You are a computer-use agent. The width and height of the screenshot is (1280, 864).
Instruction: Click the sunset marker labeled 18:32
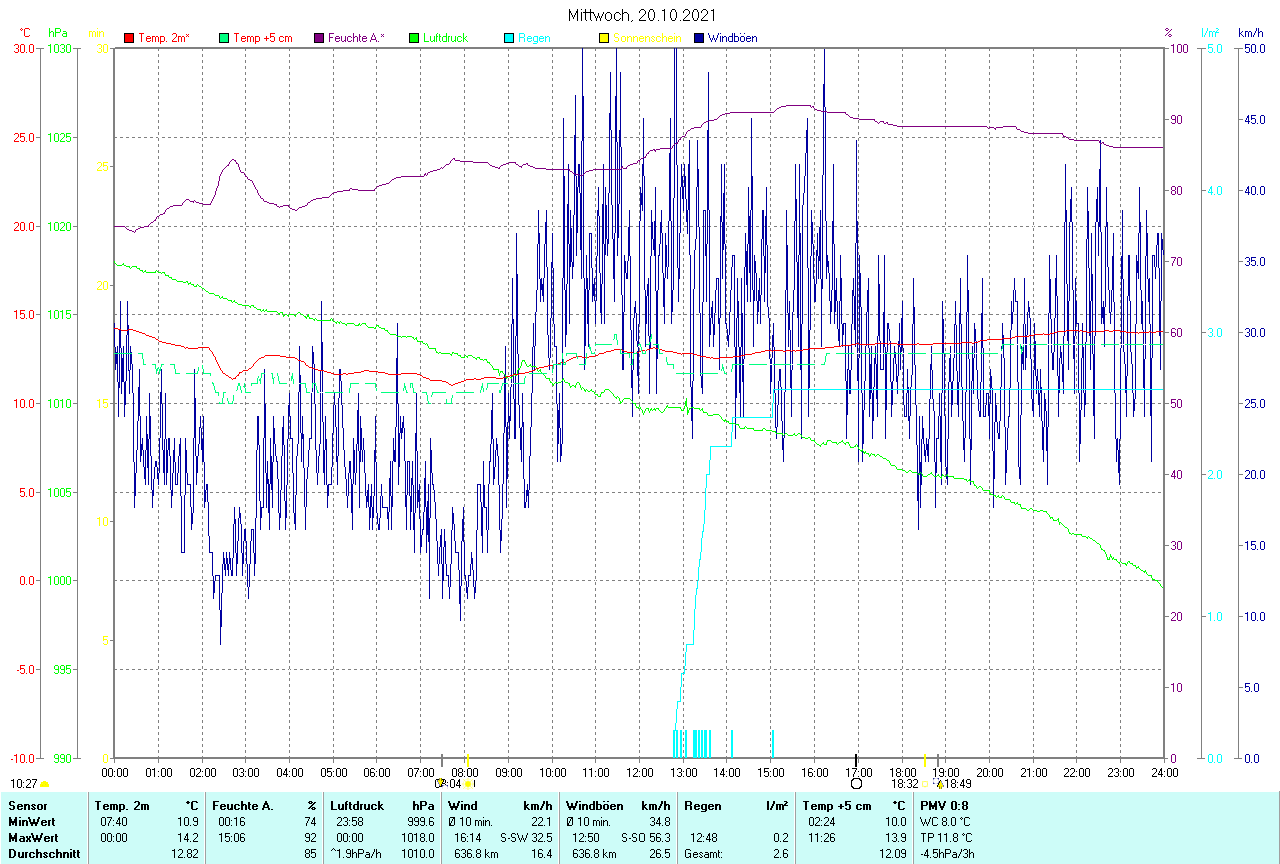click(925, 784)
